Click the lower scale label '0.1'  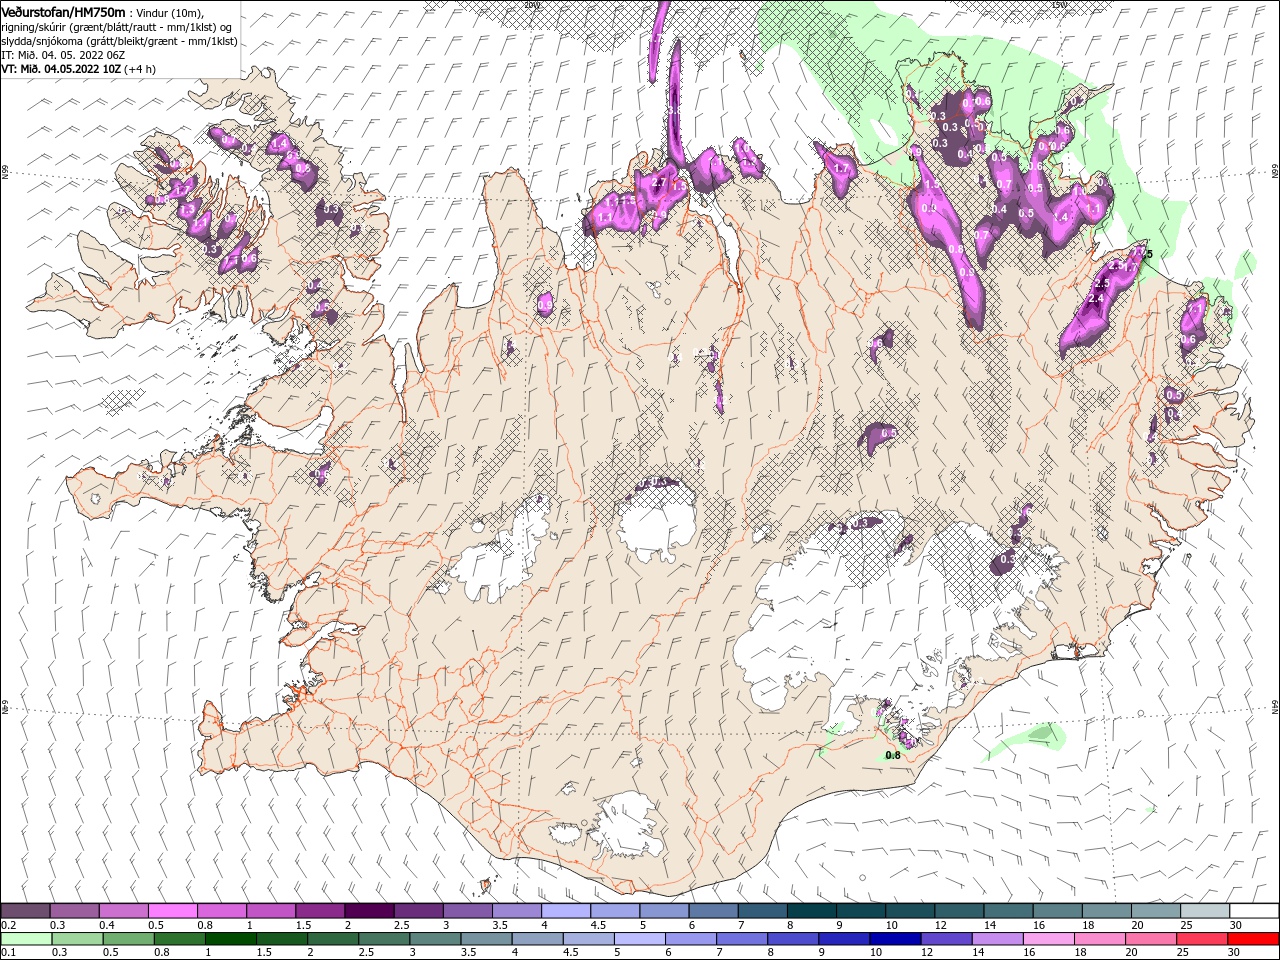point(8,953)
